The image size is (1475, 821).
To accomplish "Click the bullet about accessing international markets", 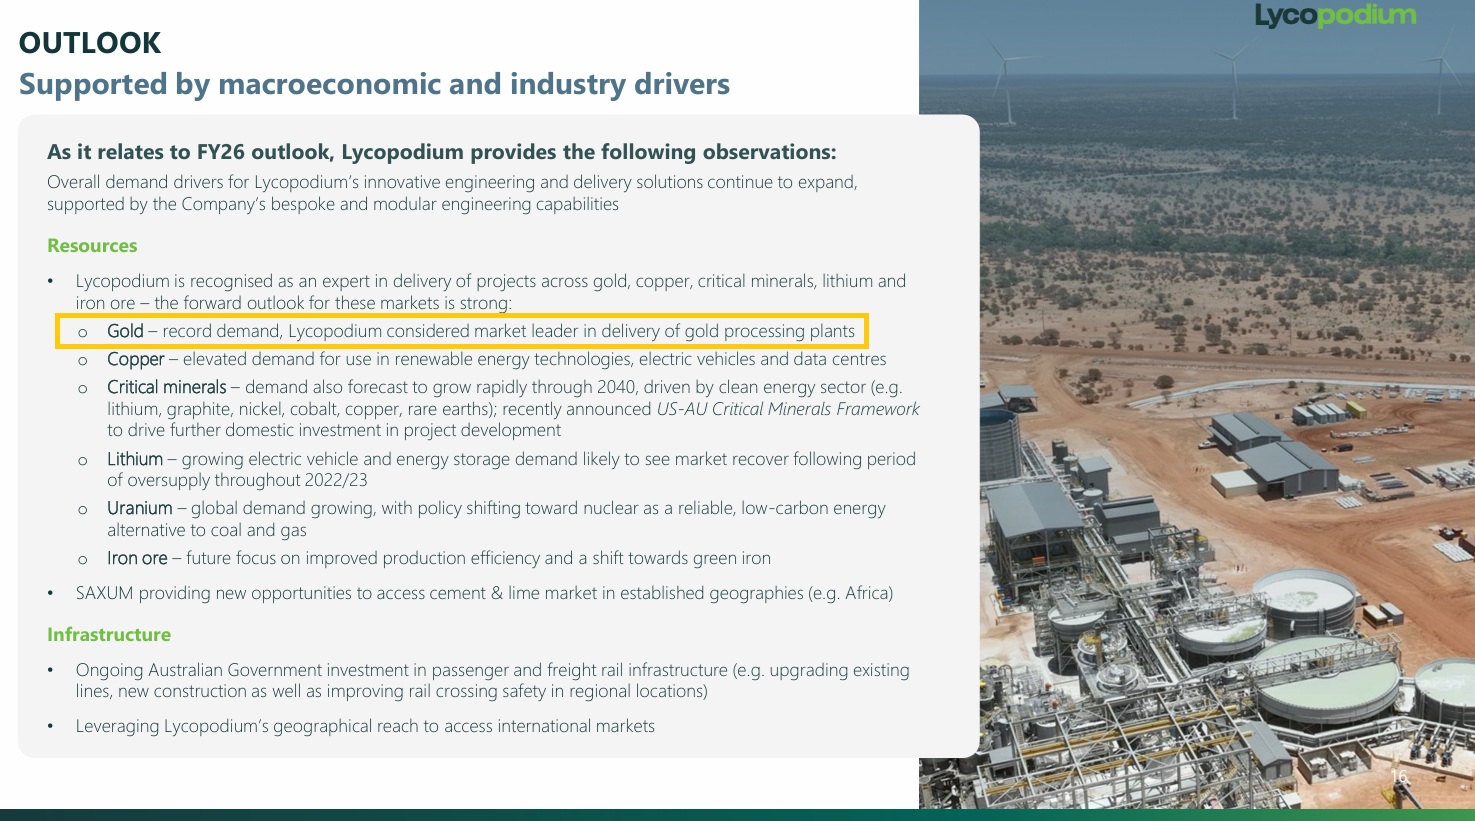I will click(365, 726).
